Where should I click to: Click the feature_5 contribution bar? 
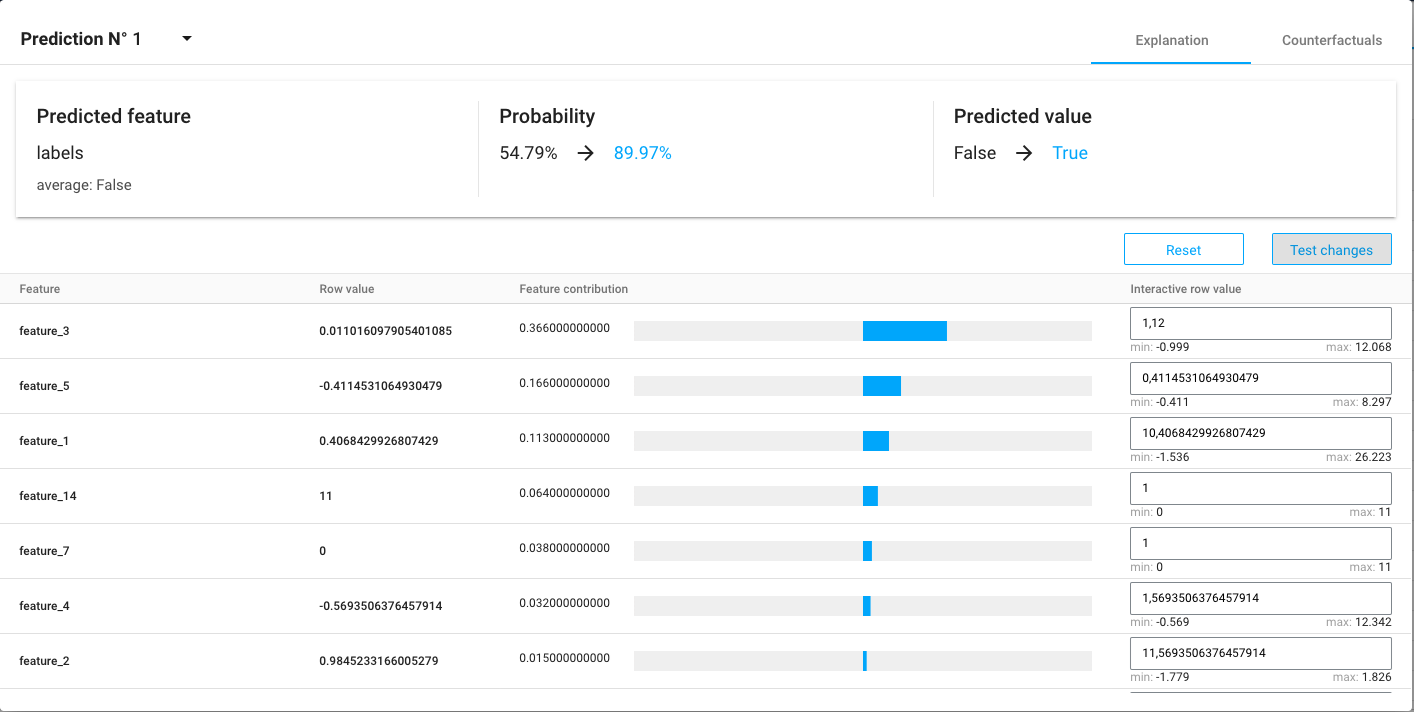882,384
